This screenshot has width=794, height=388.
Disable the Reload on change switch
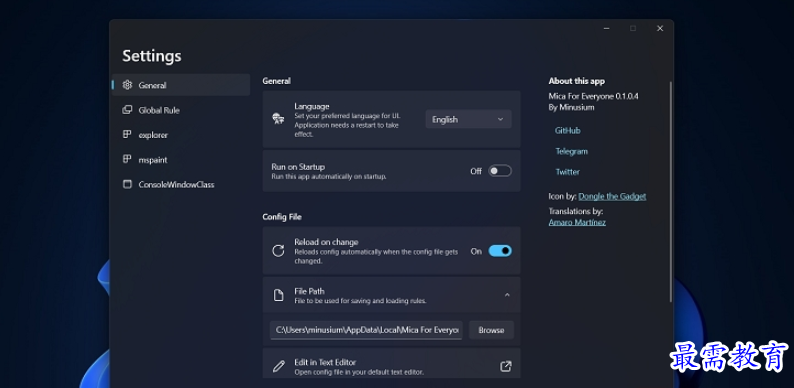(500, 251)
